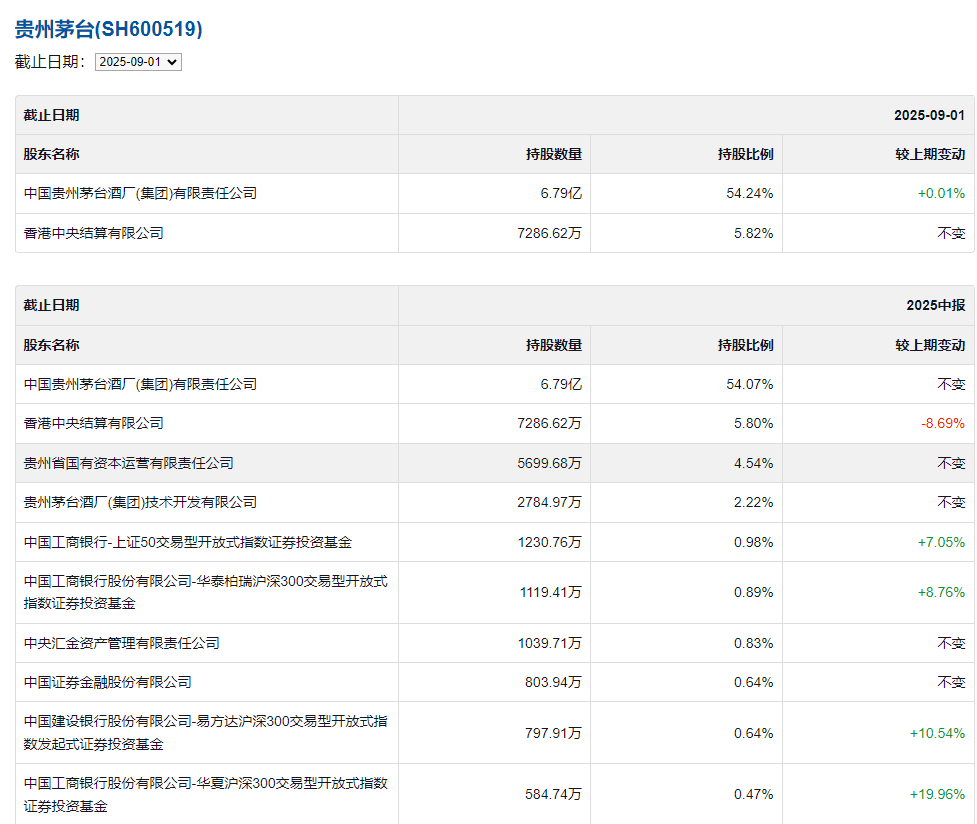Click 持股比例 header in 2025-09-01 table

745,155
